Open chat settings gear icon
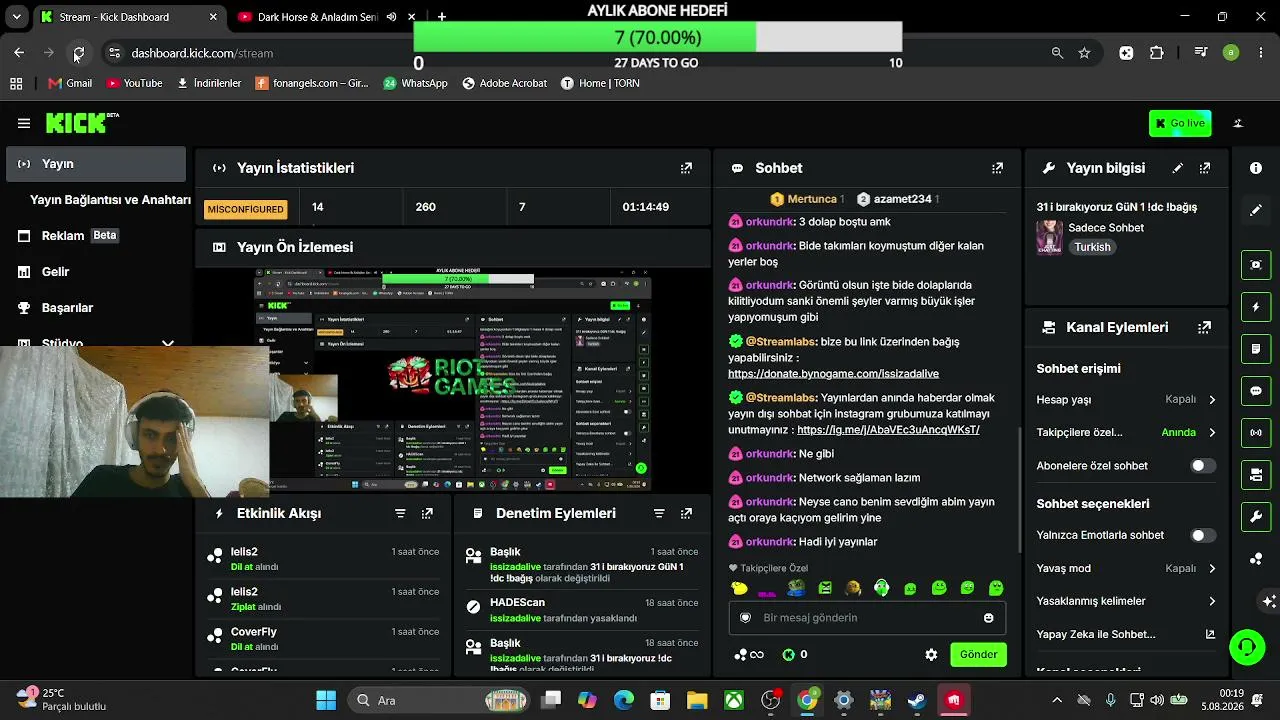Image resolution: width=1280 pixels, height=720 pixels. click(x=931, y=655)
